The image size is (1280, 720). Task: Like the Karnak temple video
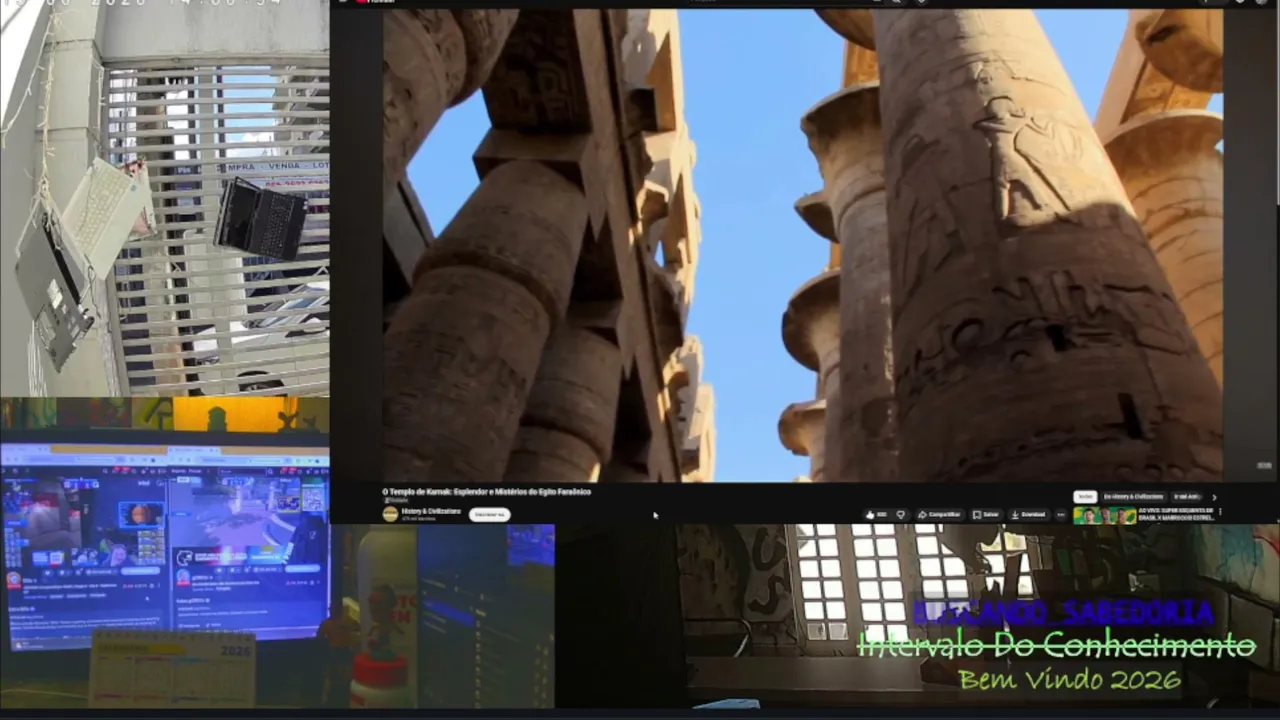(x=877, y=515)
